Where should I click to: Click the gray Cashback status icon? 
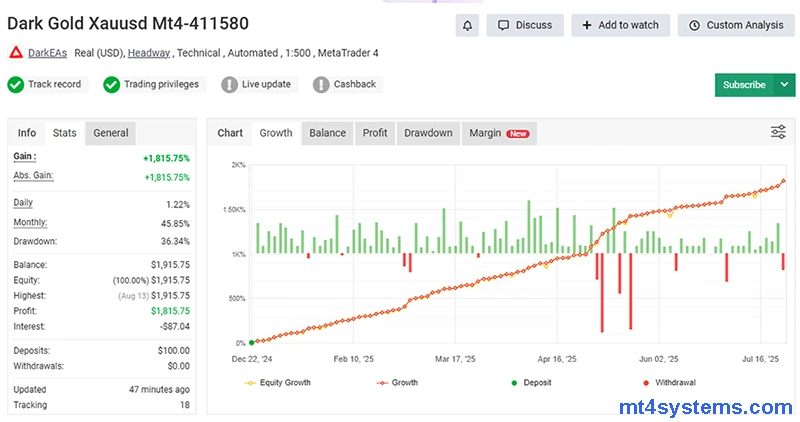(321, 85)
